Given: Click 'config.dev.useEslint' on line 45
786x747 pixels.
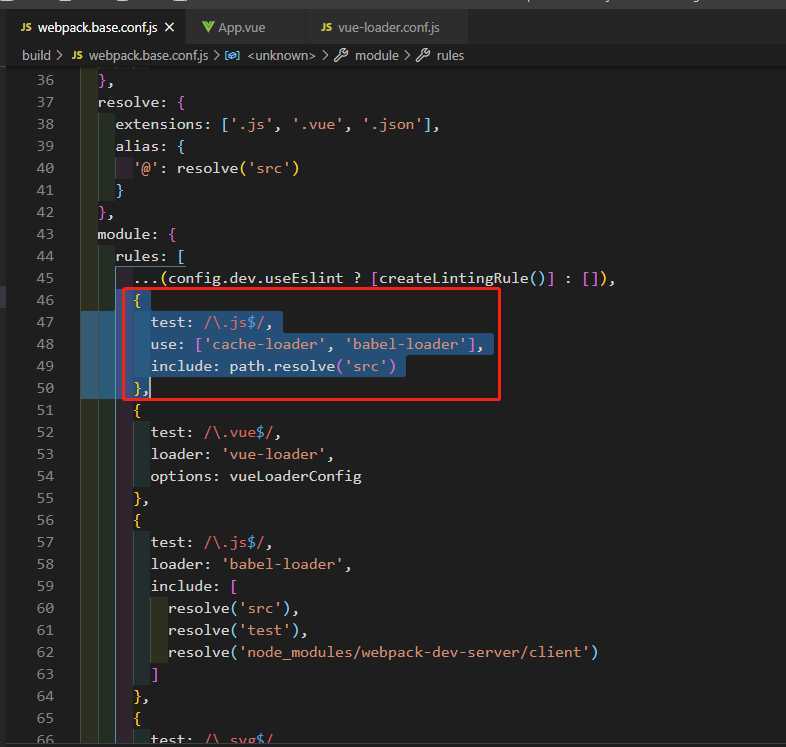Looking at the screenshot, I should pyautogui.click(x=256, y=278).
